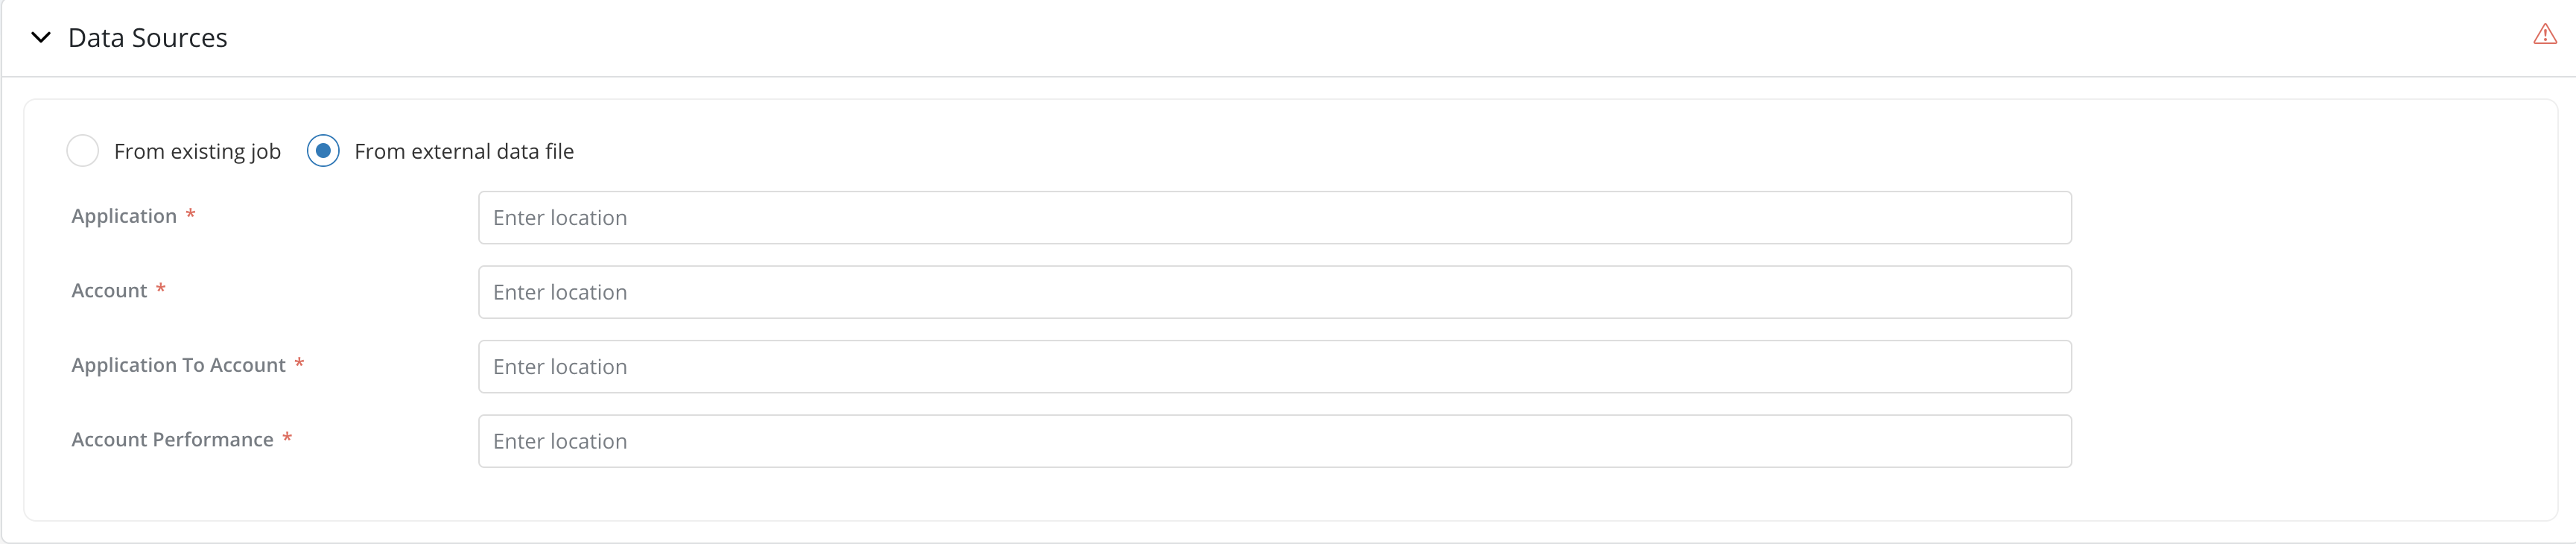
Task: Click the Account field label
Action: click(109, 291)
